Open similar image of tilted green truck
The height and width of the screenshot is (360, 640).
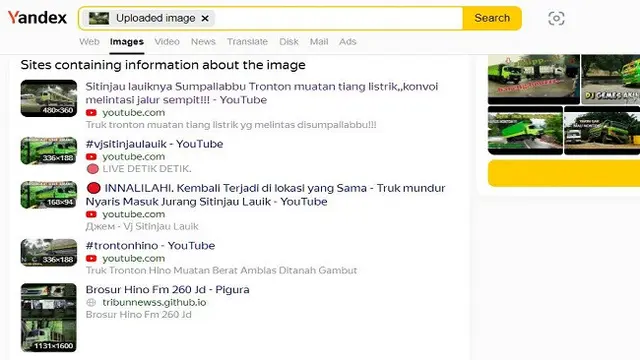coord(525,130)
